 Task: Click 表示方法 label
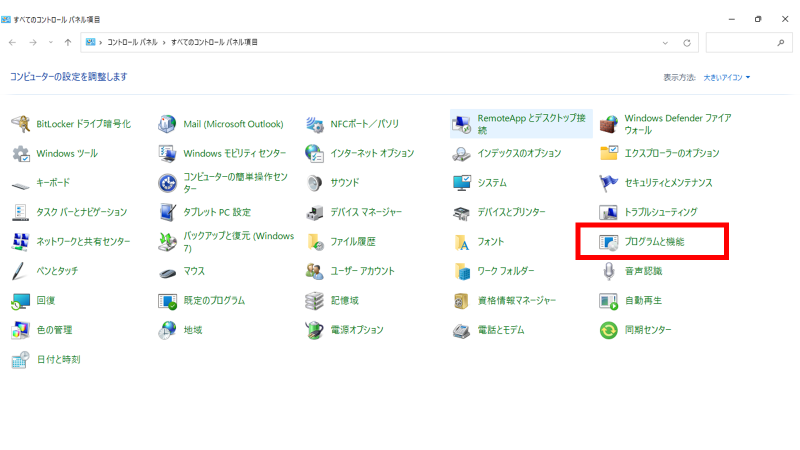pyautogui.click(x=680, y=78)
